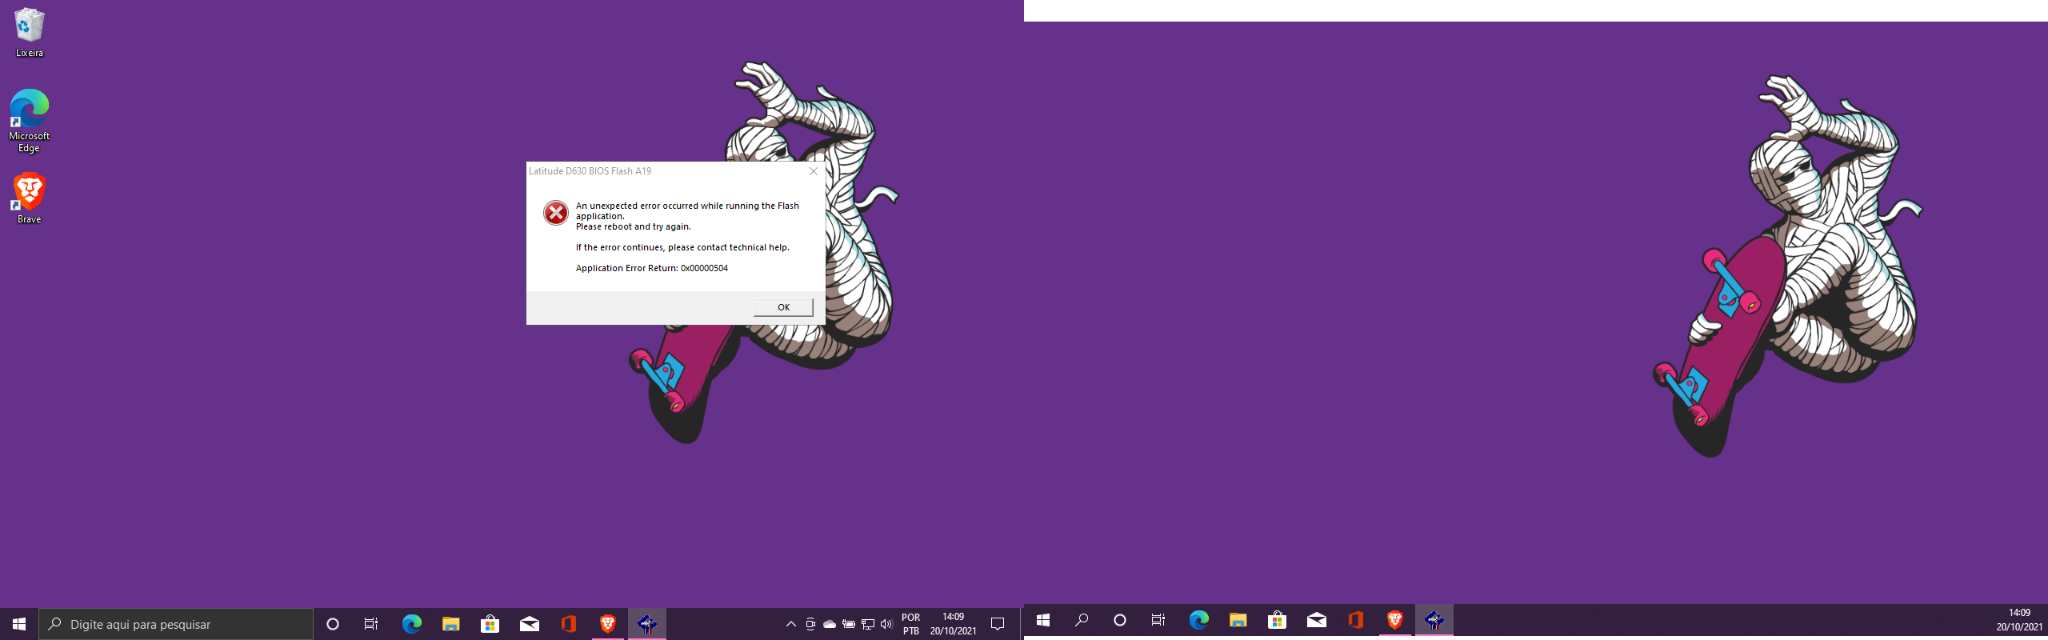Viewport: 2048px width, 640px height.
Task: Switch the POR PTB input language indicator
Action: (911, 624)
